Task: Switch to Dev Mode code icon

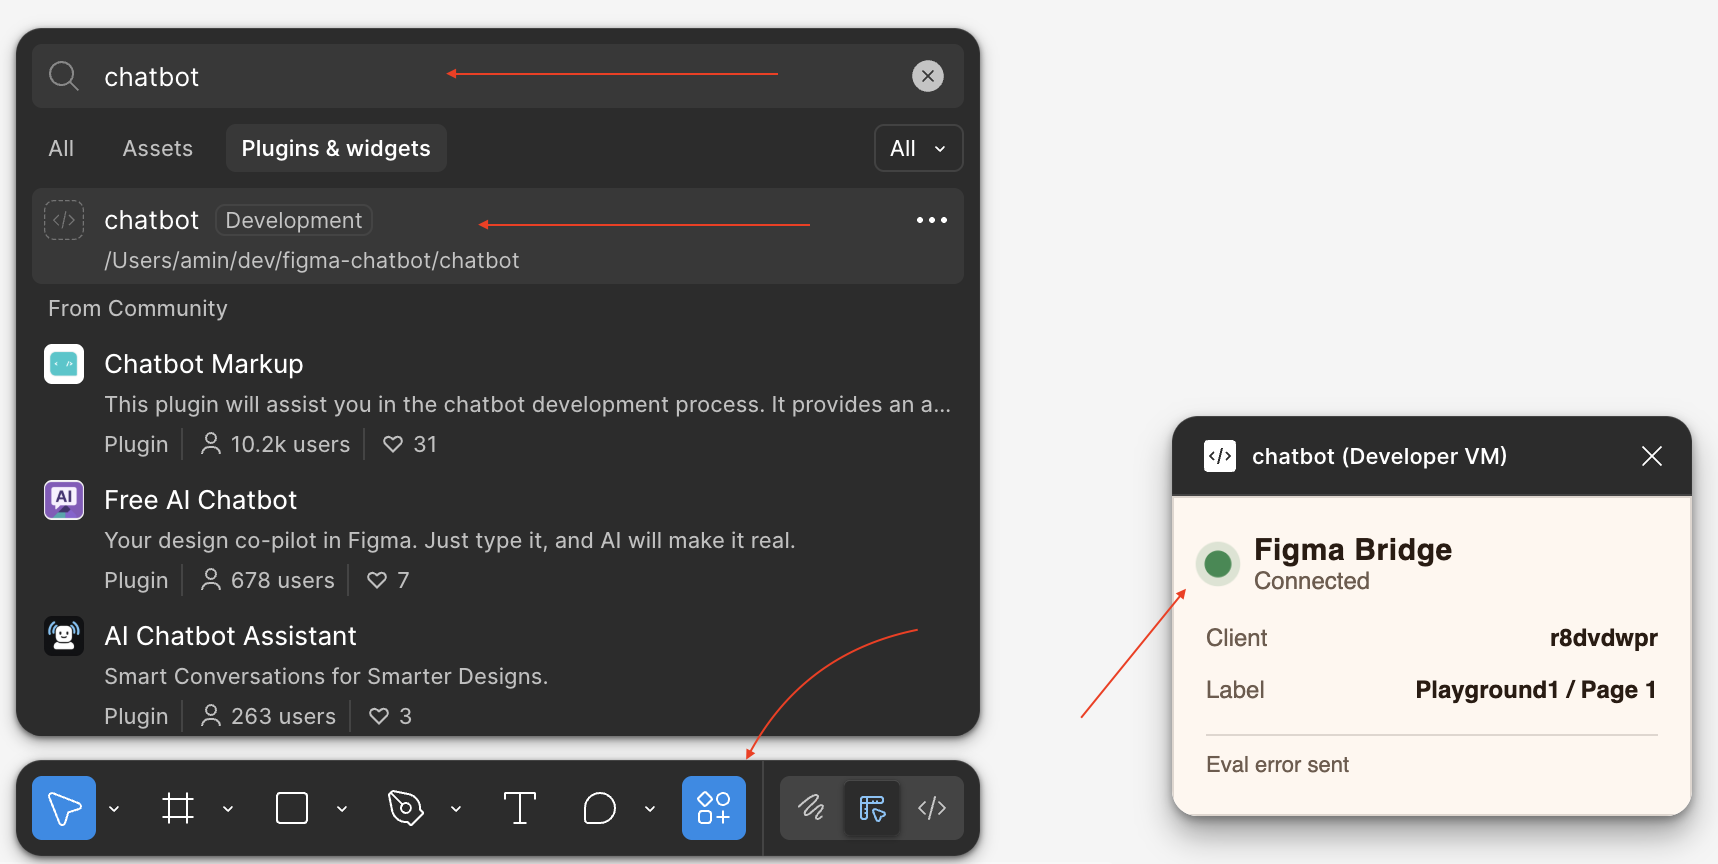Action: 932,808
